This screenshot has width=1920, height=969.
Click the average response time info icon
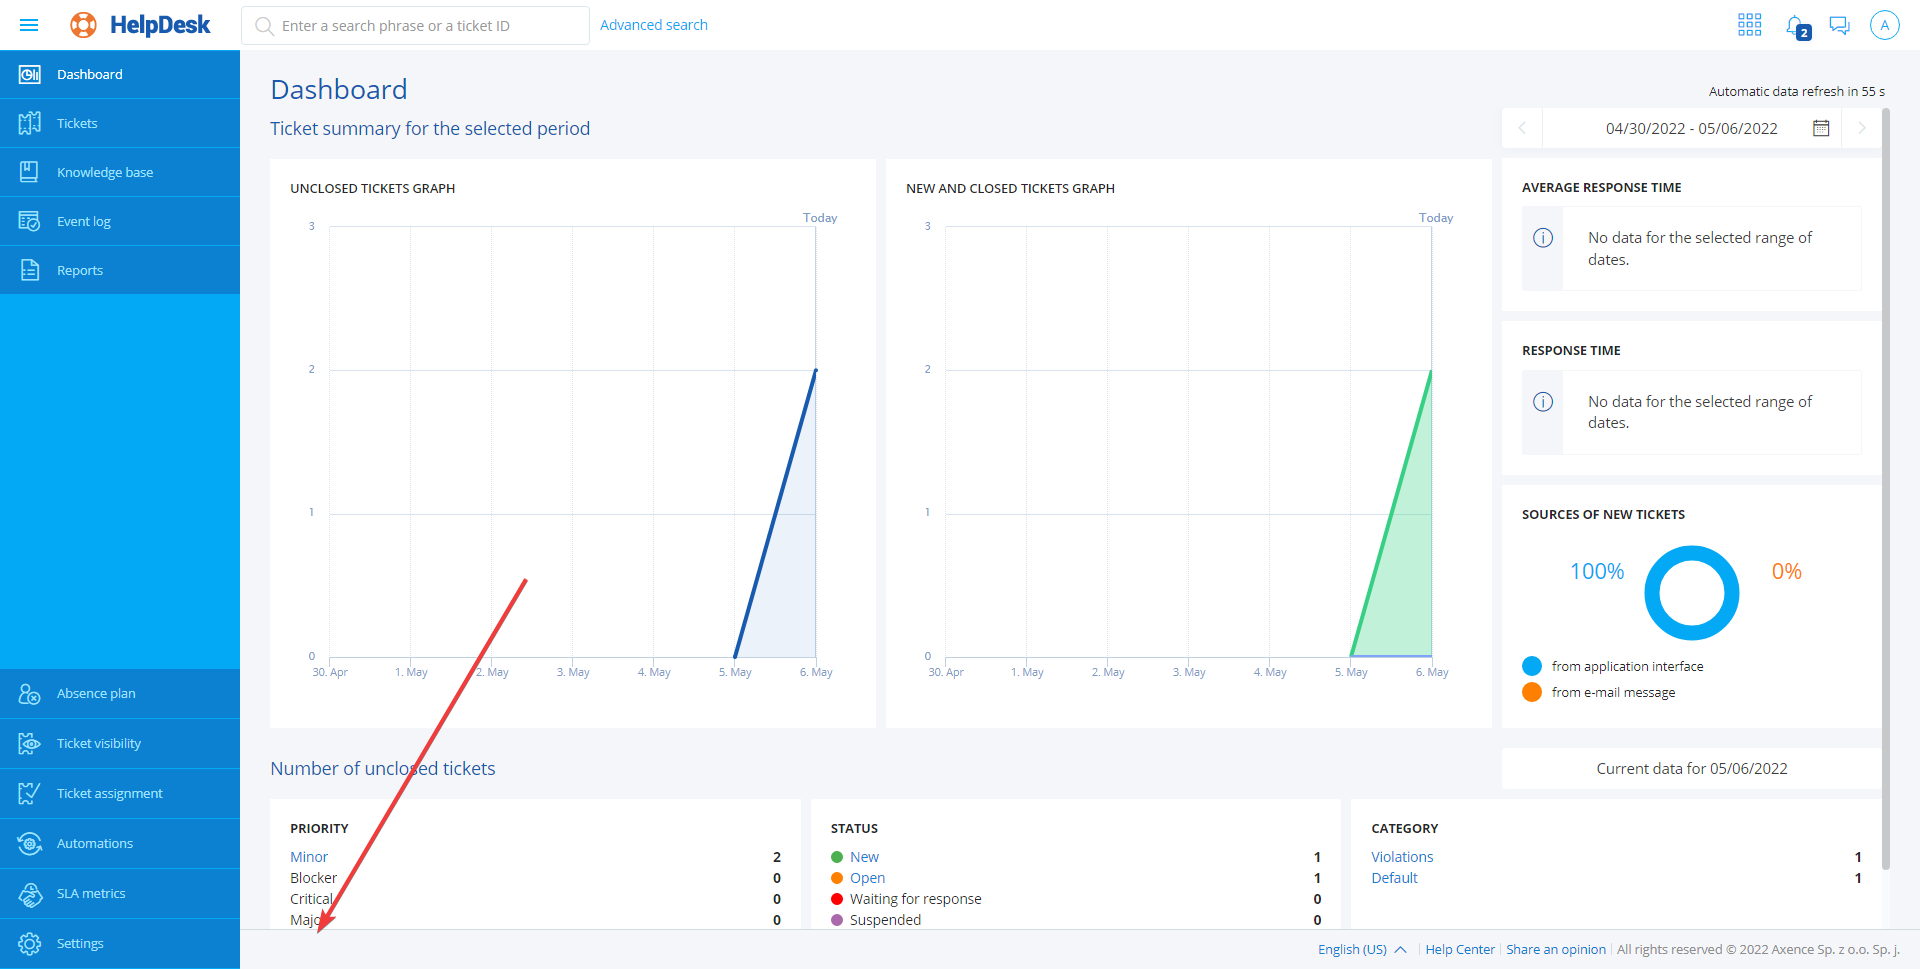[x=1543, y=238]
